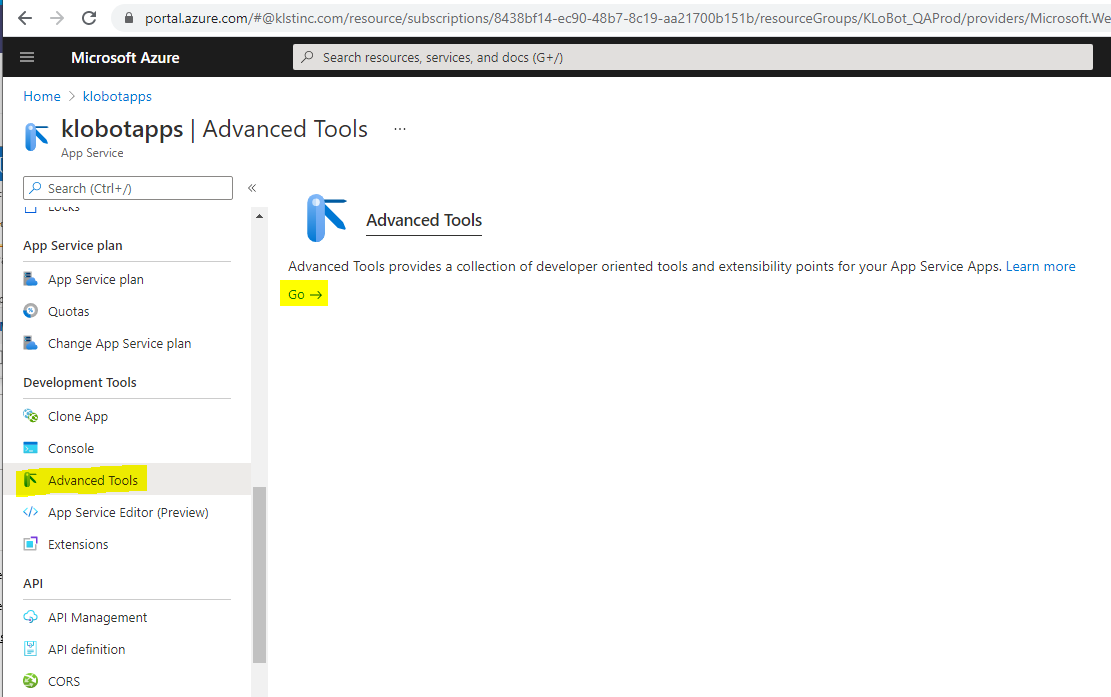Click the Advanced Tools underlined heading
The height and width of the screenshot is (697, 1111).
(x=424, y=220)
